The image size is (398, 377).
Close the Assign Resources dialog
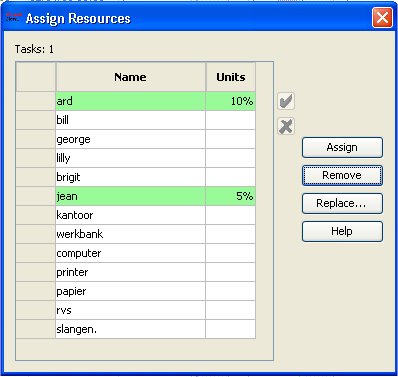[x=382, y=17]
